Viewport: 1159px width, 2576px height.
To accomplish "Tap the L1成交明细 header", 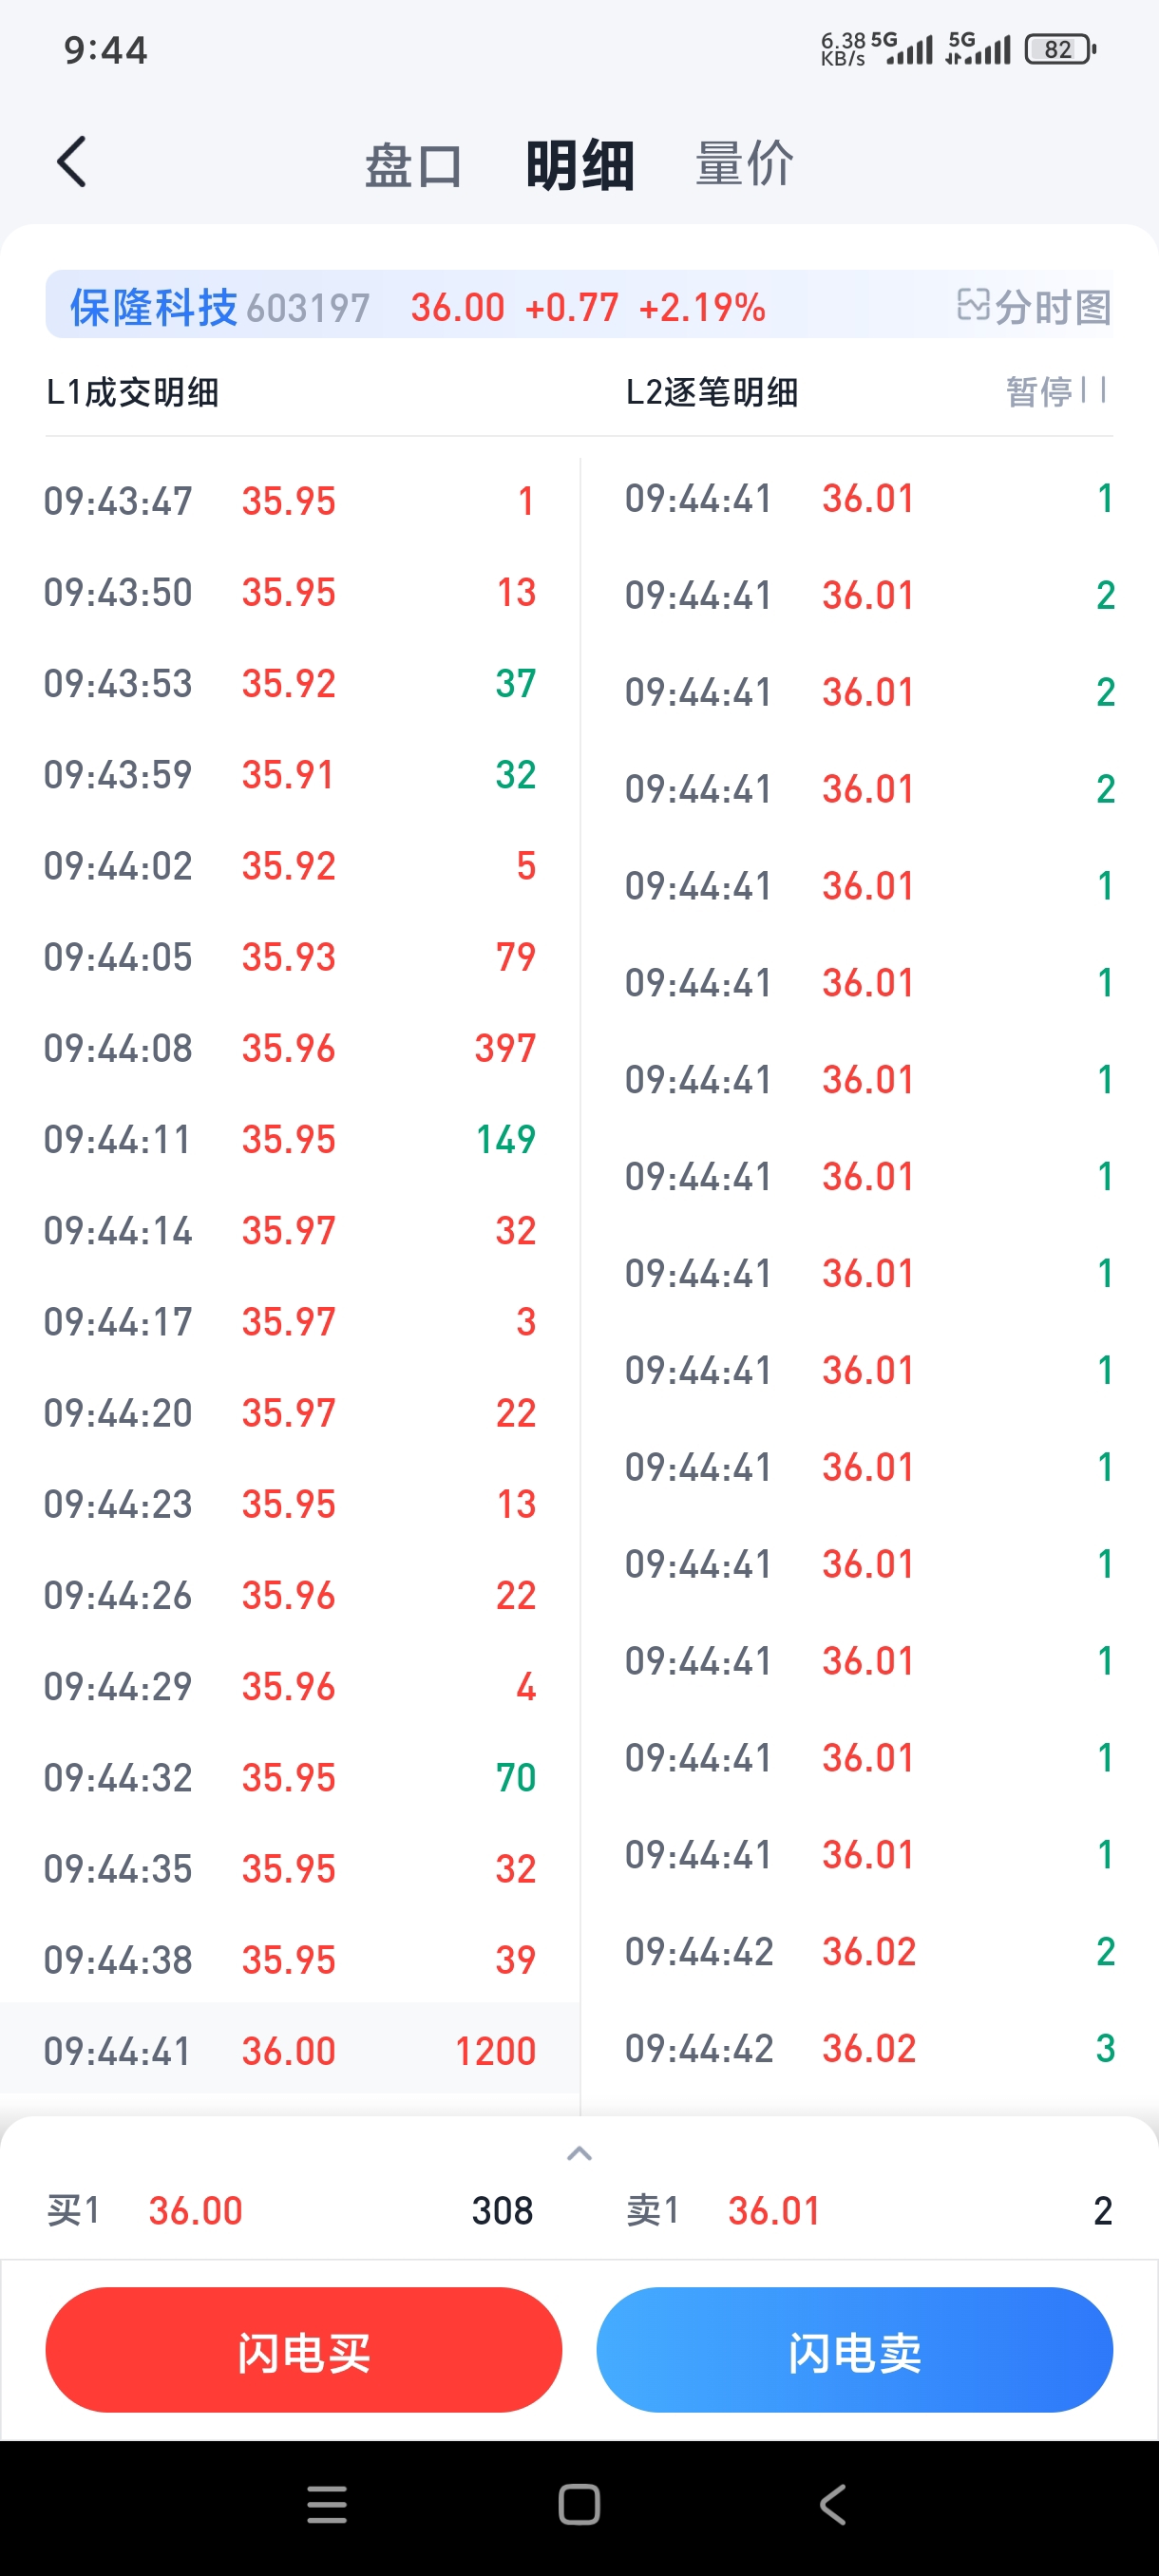I will coord(132,392).
